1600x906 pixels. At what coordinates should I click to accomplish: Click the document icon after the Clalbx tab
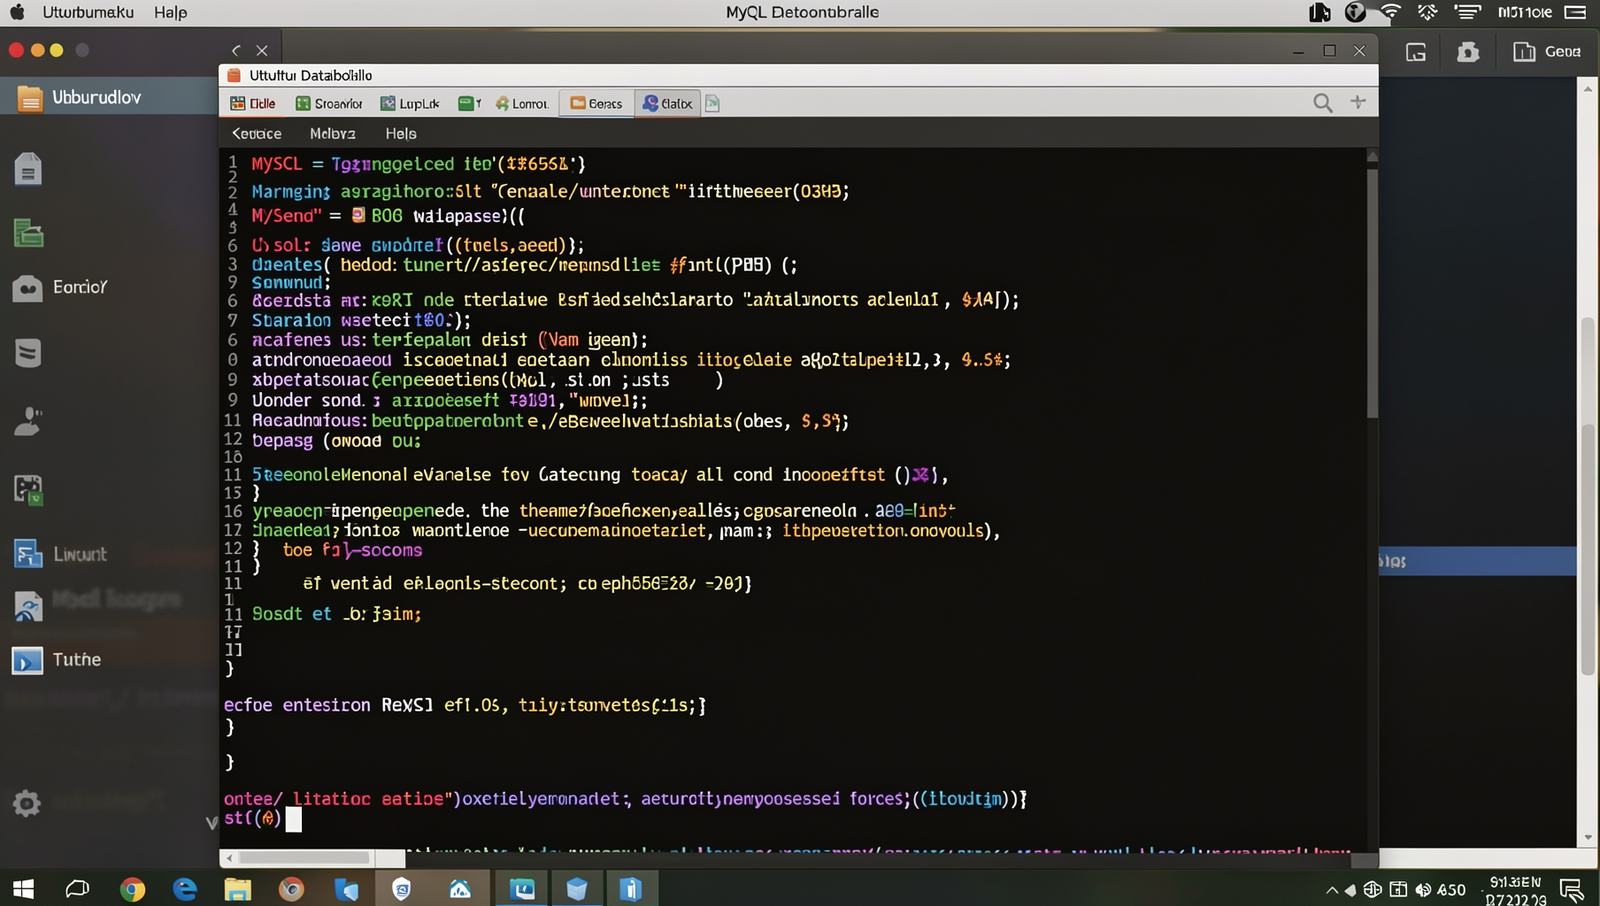pos(712,103)
